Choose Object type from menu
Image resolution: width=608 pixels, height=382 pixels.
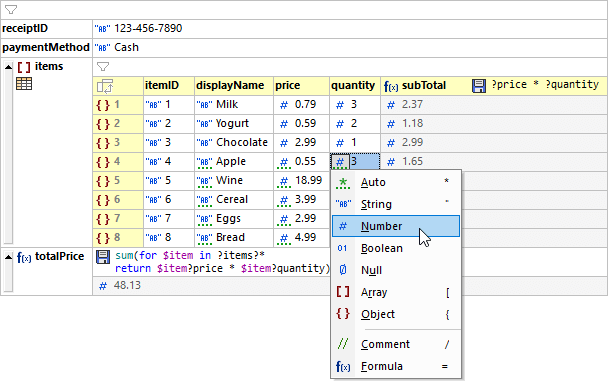pos(396,314)
